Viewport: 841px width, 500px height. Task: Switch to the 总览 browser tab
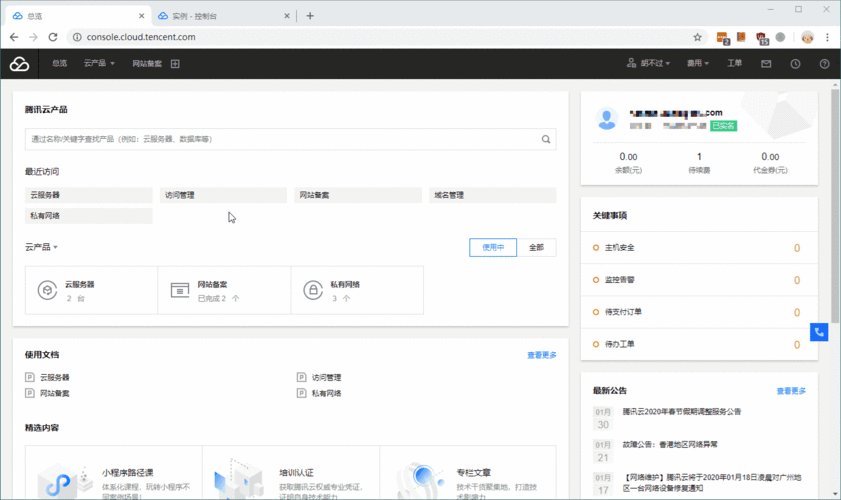tap(78, 16)
